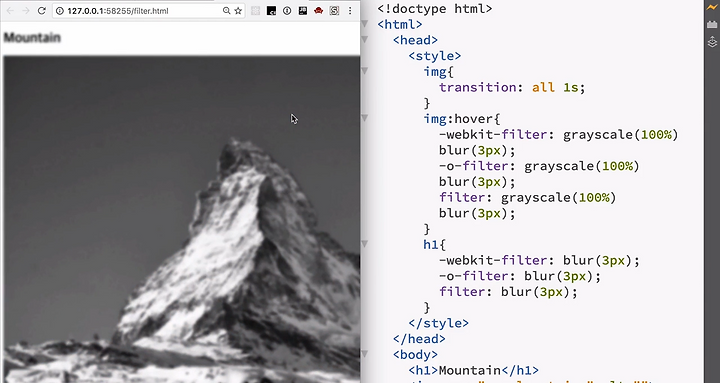Click the opening <style> tag
This screenshot has height=383, width=720.
pos(434,56)
